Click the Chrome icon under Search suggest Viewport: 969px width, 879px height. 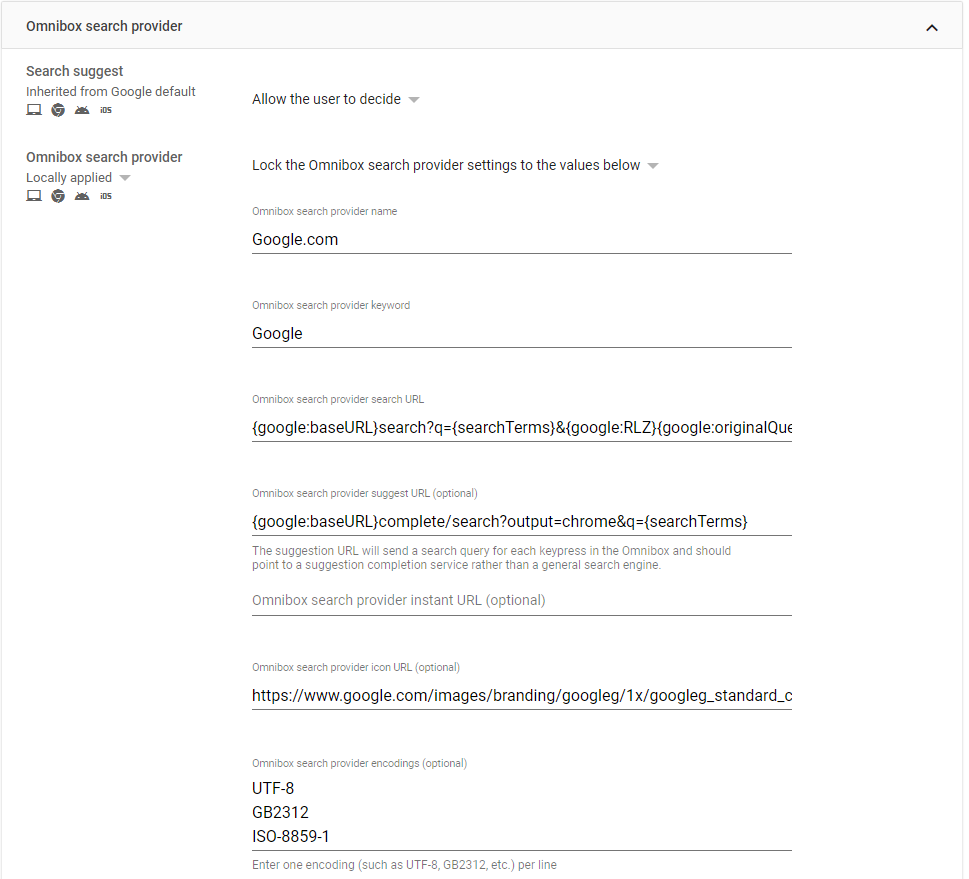[58, 110]
